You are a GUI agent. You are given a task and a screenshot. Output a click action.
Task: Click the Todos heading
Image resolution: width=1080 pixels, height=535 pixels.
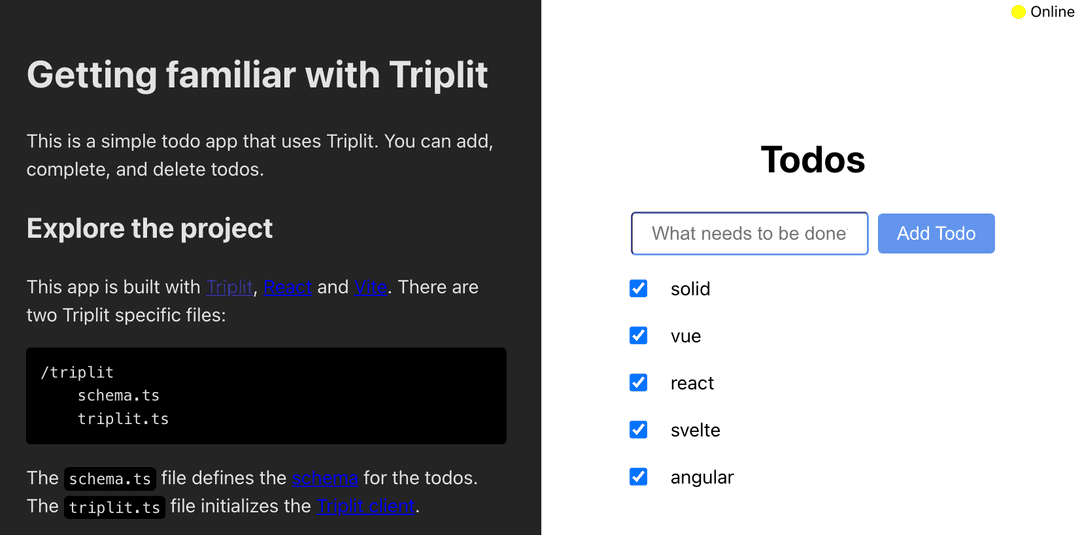point(813,160)
